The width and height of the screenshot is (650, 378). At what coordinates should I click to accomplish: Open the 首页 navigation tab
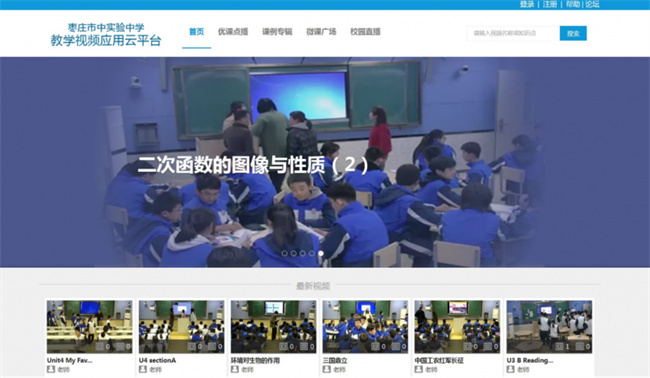(196, 32)
